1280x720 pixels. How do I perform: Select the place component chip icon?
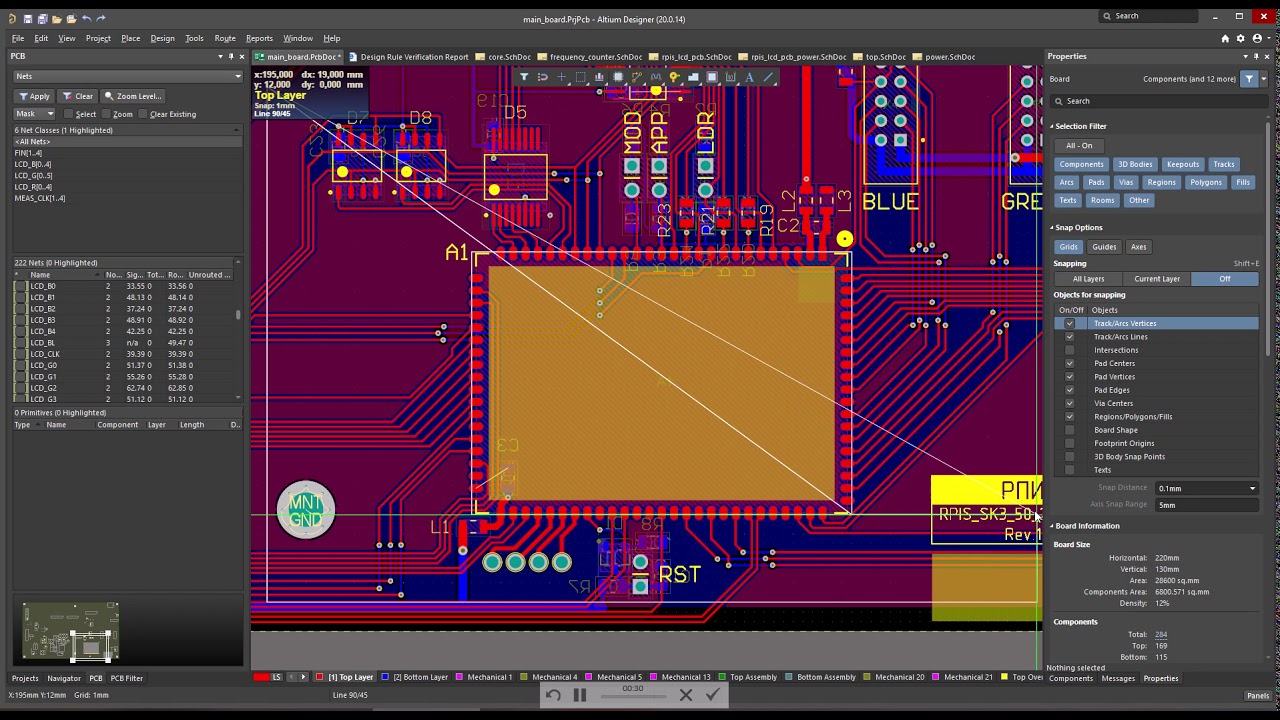618,77
